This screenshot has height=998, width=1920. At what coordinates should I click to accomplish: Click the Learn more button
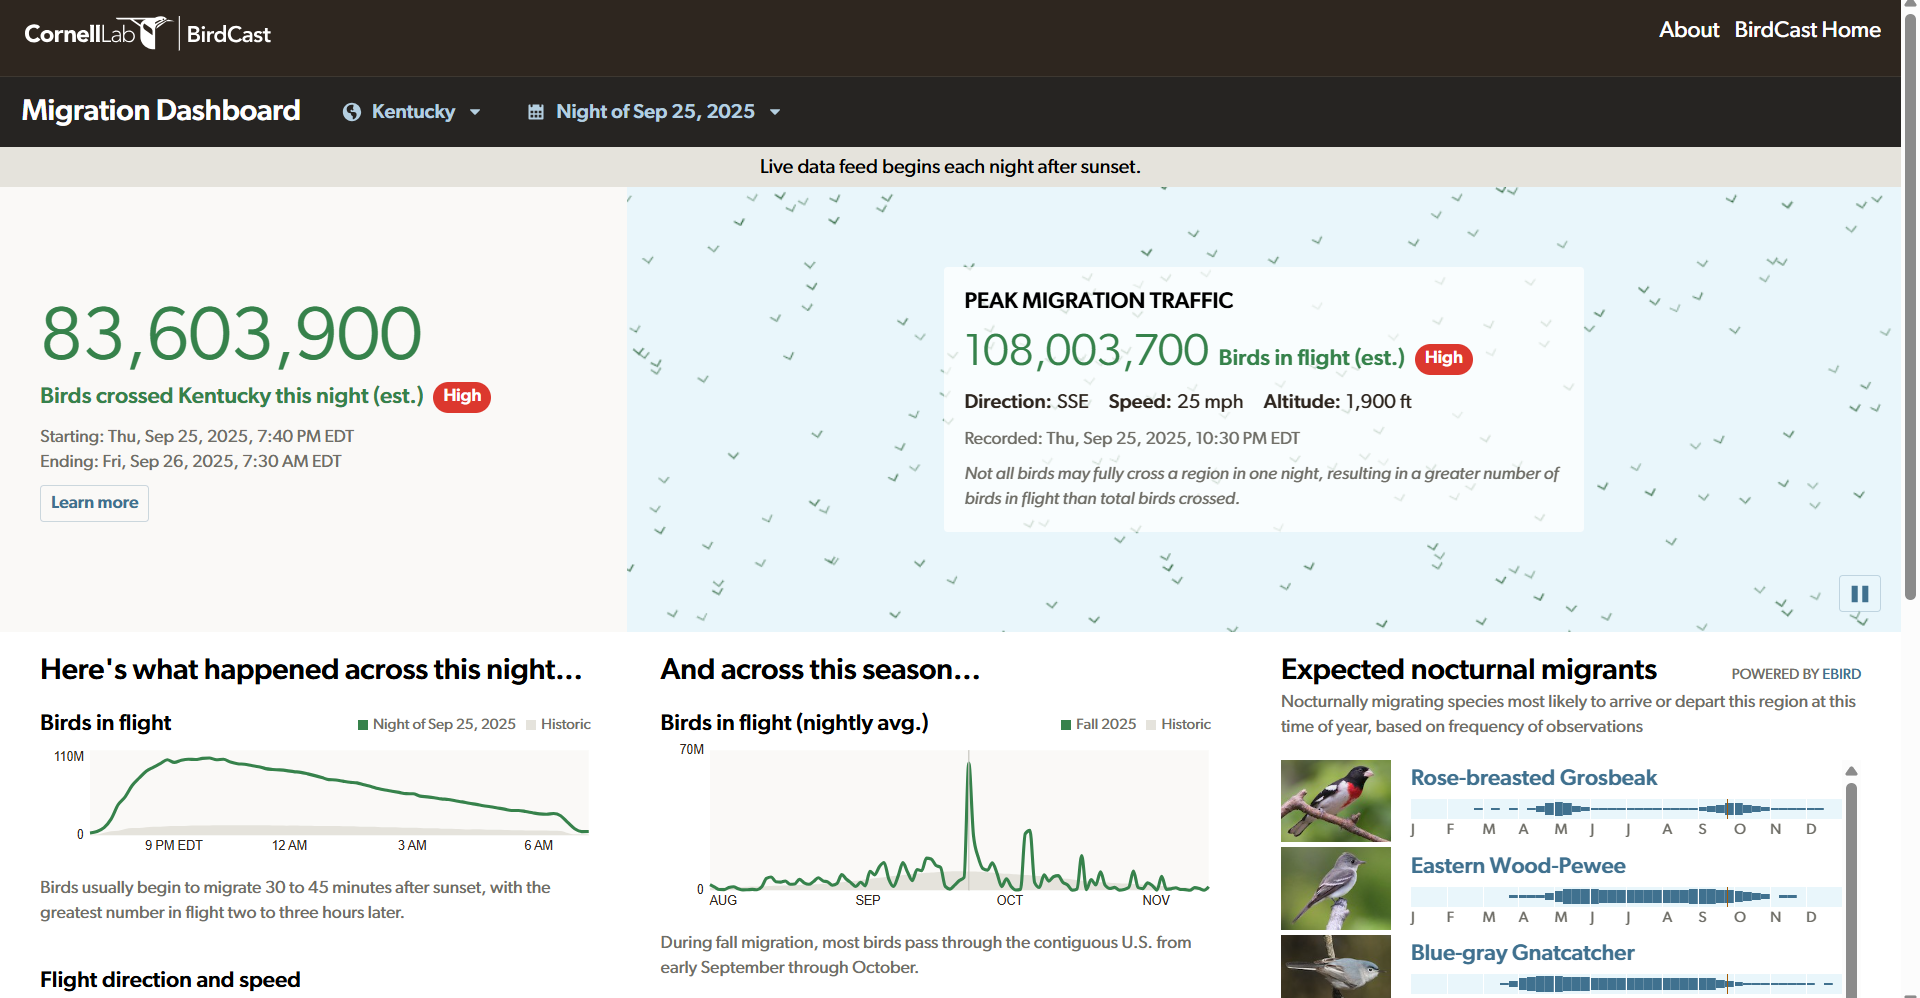(x=94, y=503)
